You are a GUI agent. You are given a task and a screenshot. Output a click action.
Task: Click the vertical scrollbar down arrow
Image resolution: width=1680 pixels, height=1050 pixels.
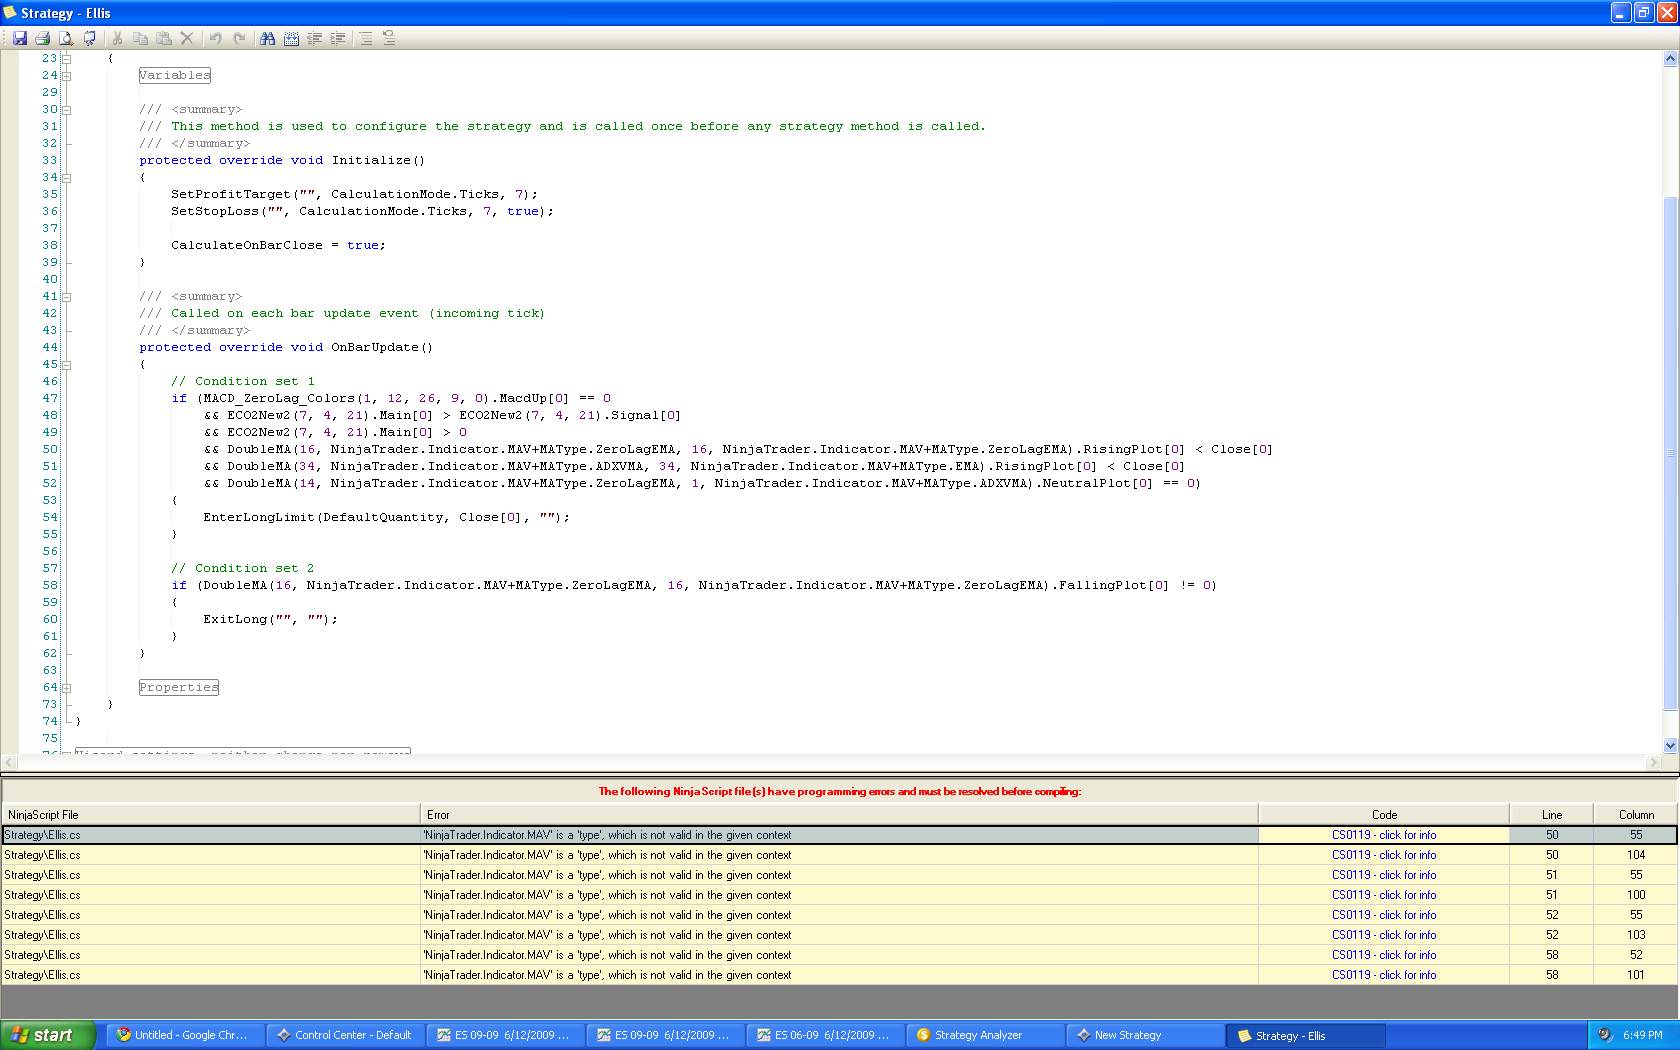point(1670,745)
